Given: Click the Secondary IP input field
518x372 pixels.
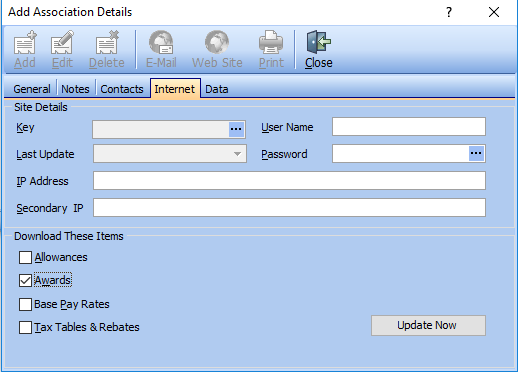Looking at the screenshot, I should tap(289, 207).
